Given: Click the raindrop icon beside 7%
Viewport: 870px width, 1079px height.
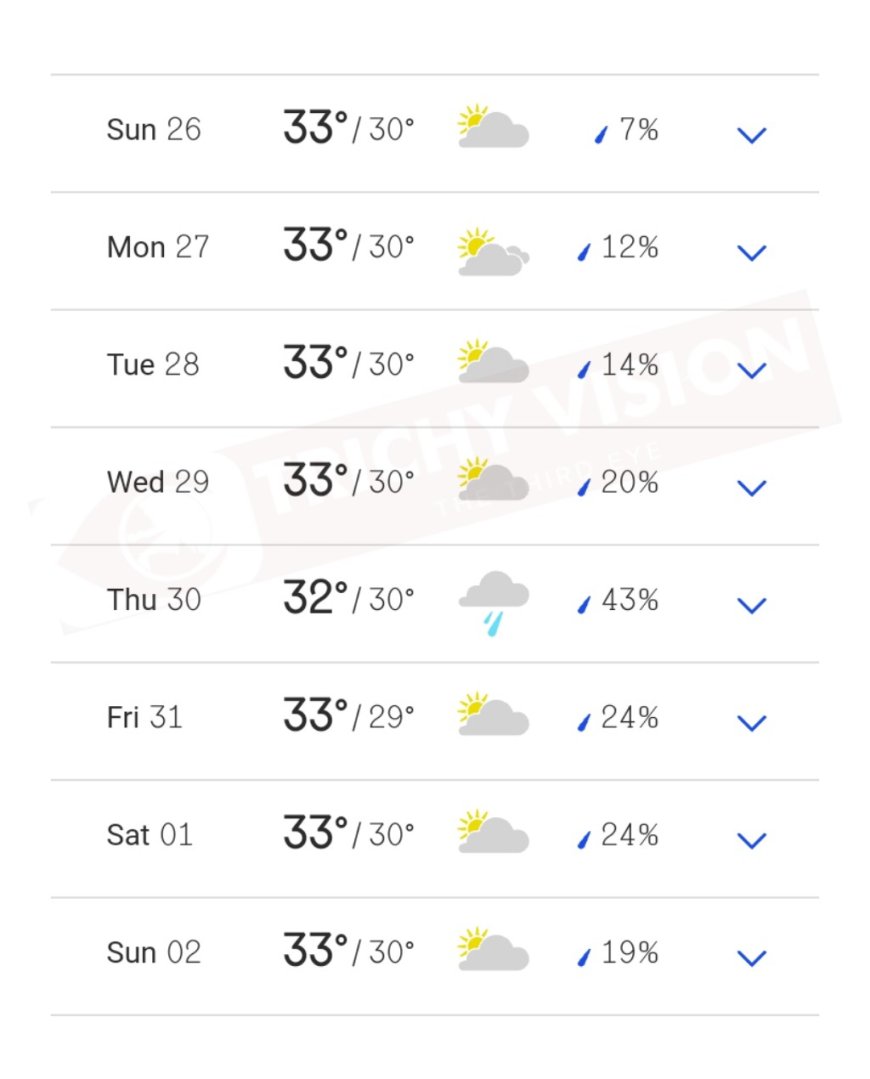Looking at the screenshot, I should (x=602, y=135).
